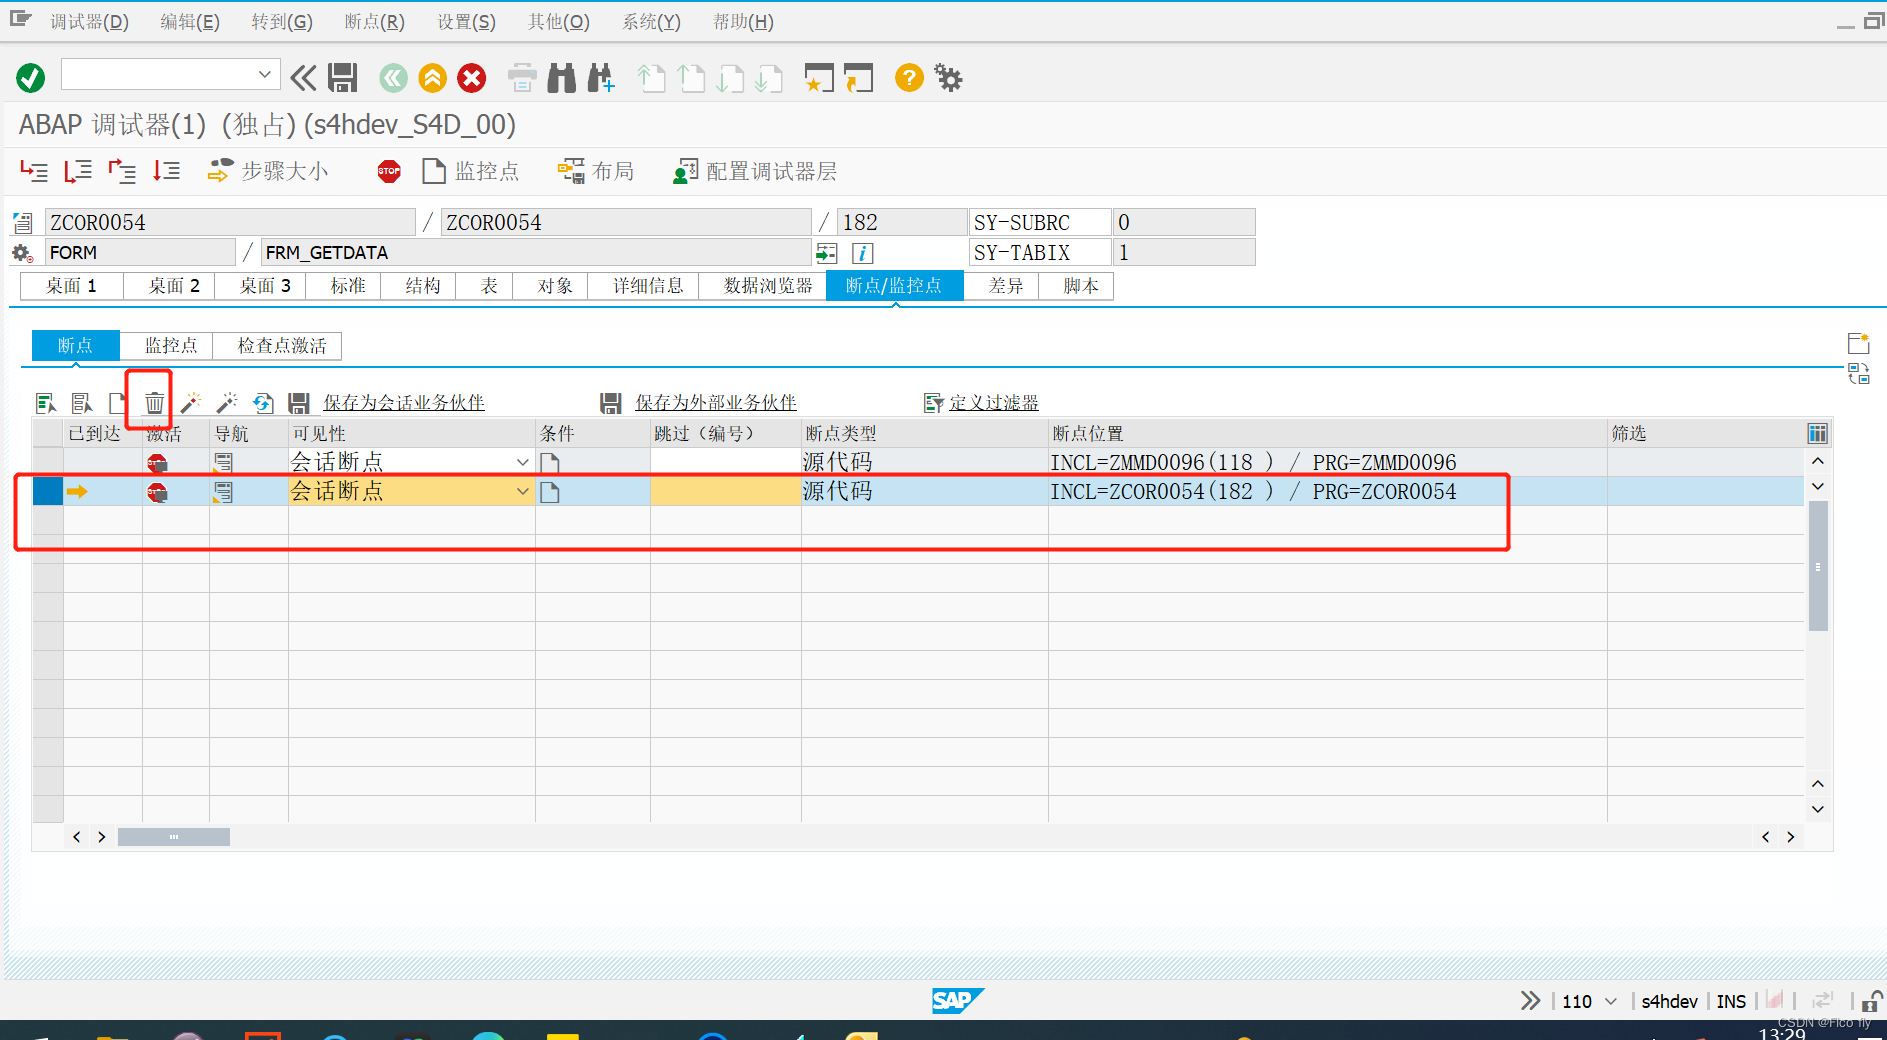
Task: Open the find (查找) binoculars icon
Action: tap(562, 77)
